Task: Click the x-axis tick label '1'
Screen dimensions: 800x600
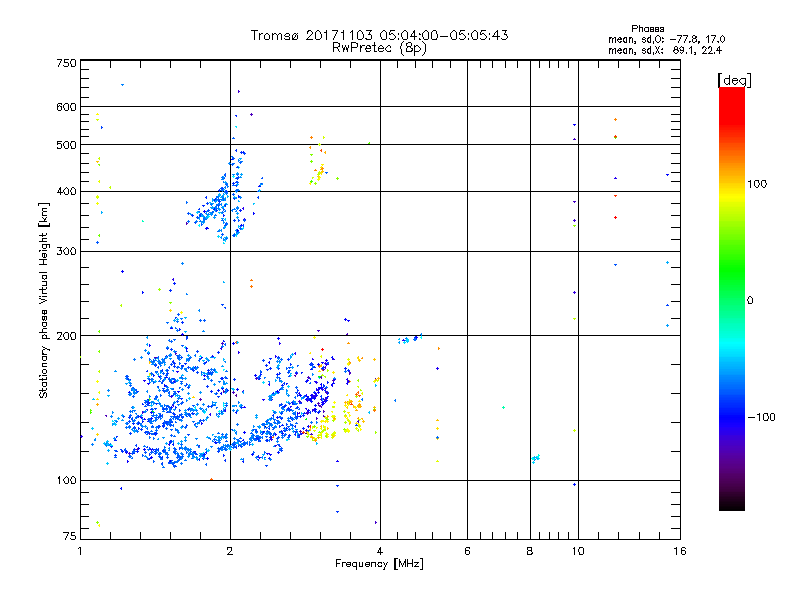Action: pyautogui.click(x=80, y=551)
